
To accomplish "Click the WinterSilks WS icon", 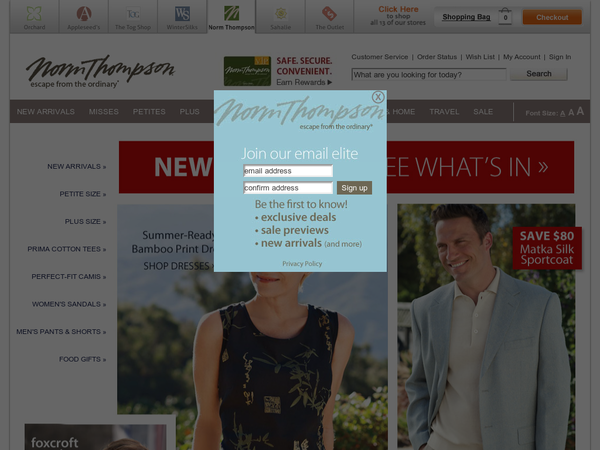I will 182,13.
